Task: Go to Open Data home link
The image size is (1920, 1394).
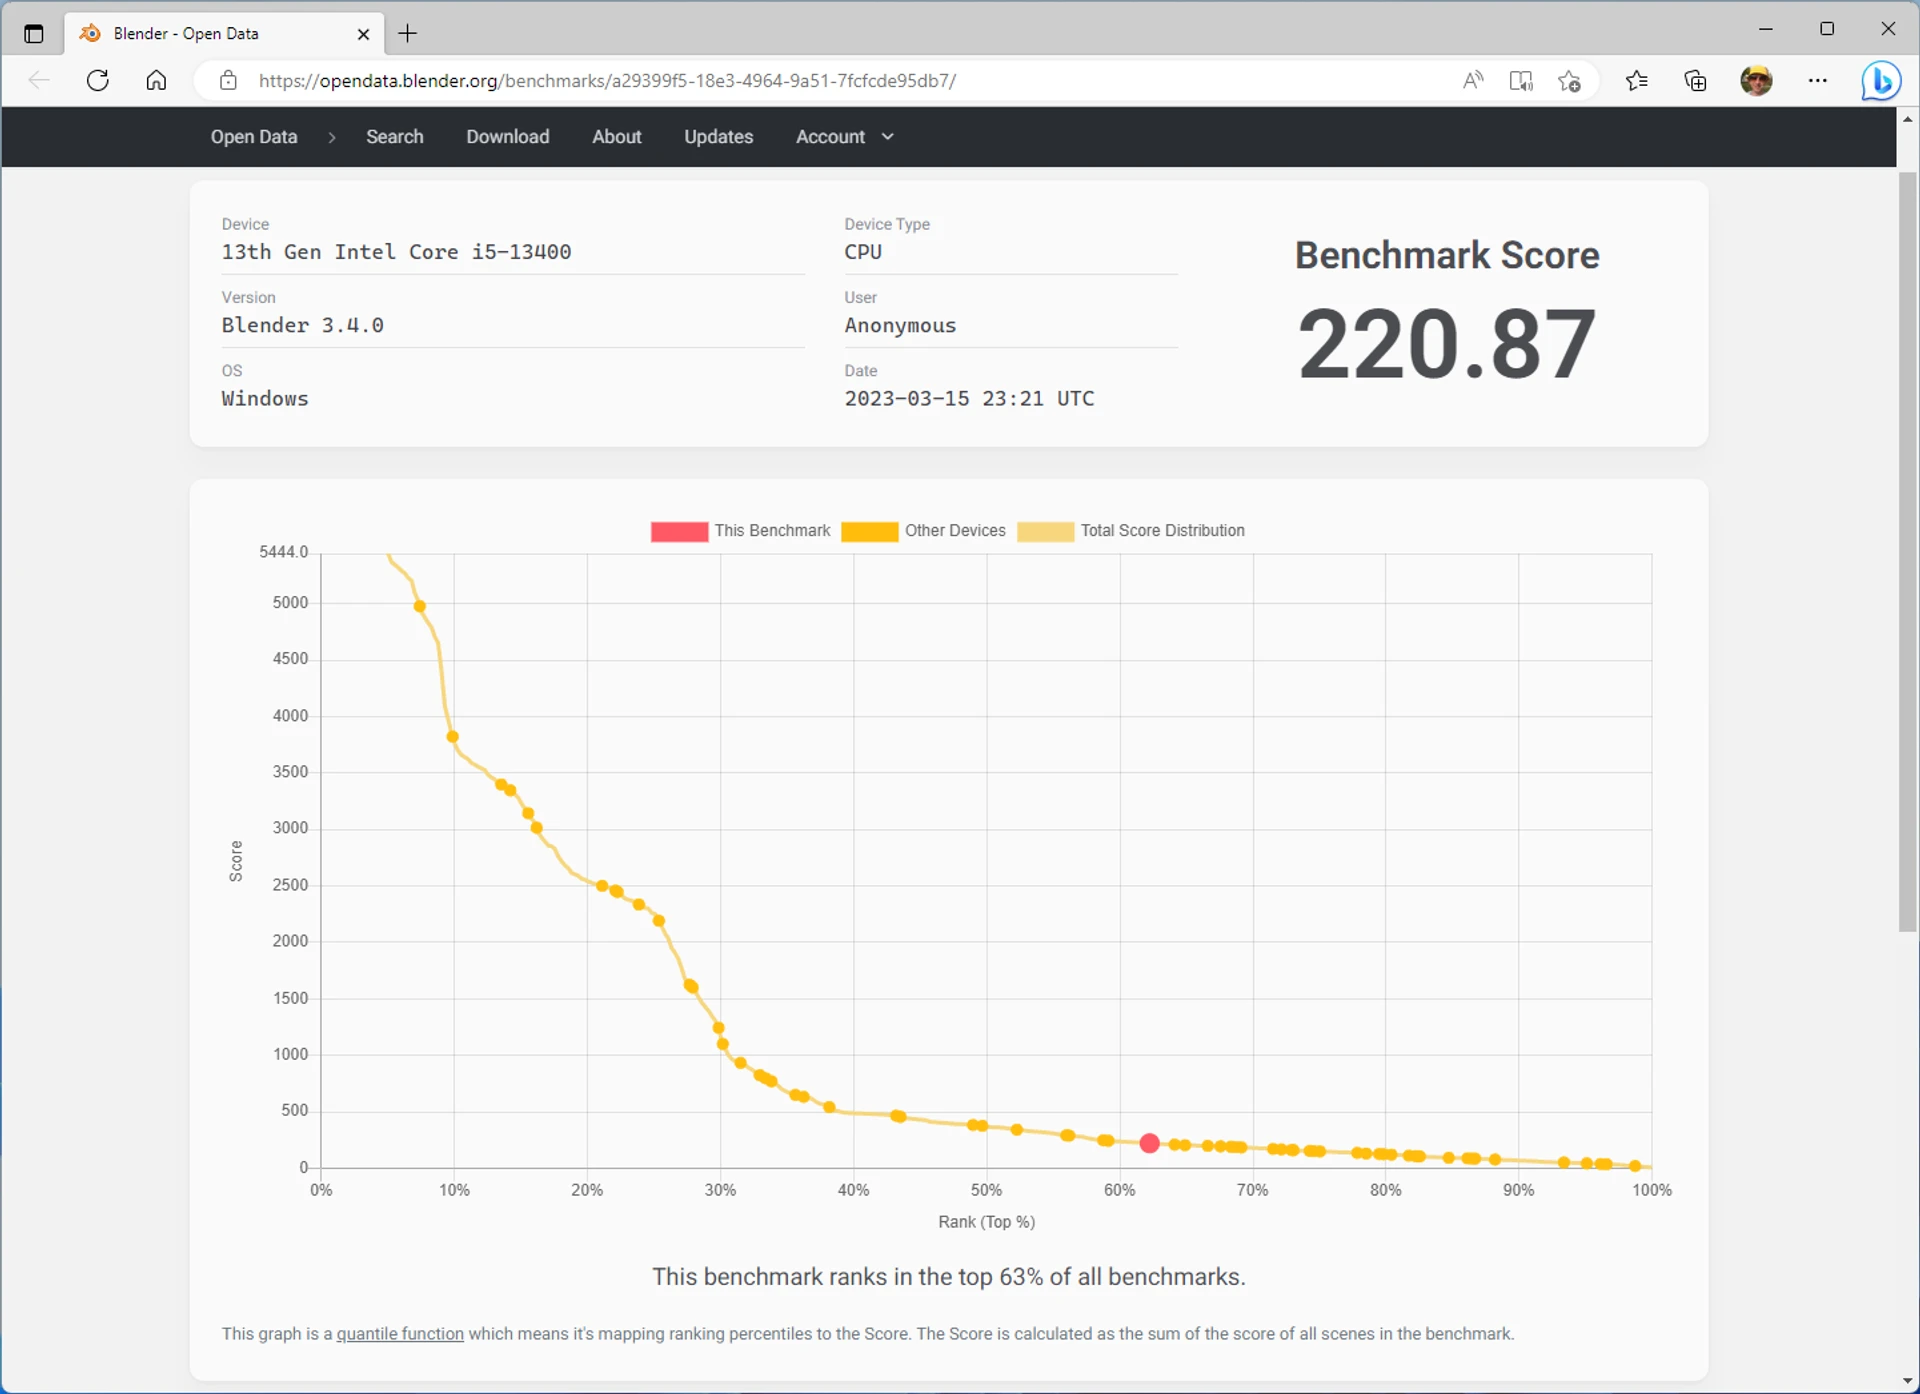Action: 254,137
